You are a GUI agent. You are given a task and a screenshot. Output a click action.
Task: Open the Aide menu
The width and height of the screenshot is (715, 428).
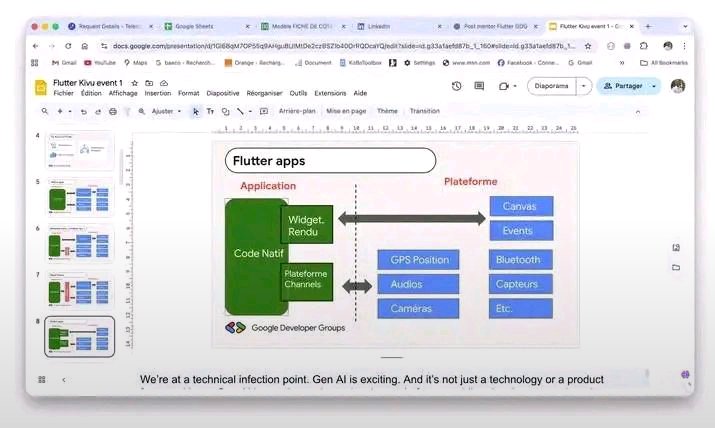360,93
